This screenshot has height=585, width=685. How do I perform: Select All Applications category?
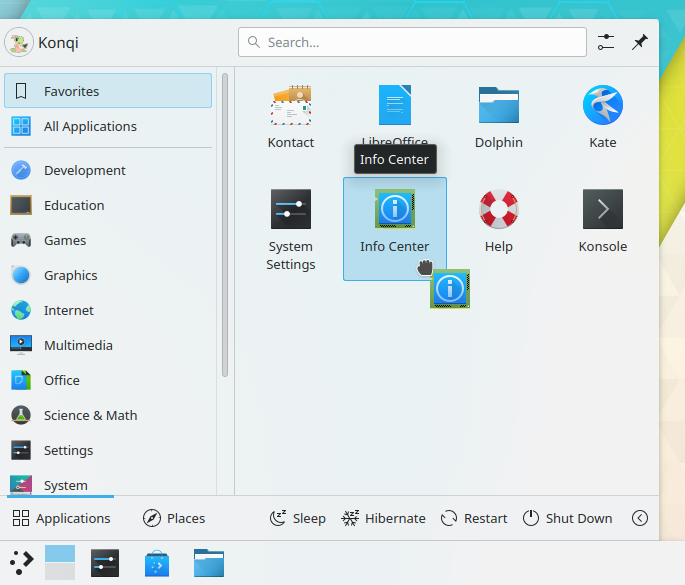[x=108, y=126]
